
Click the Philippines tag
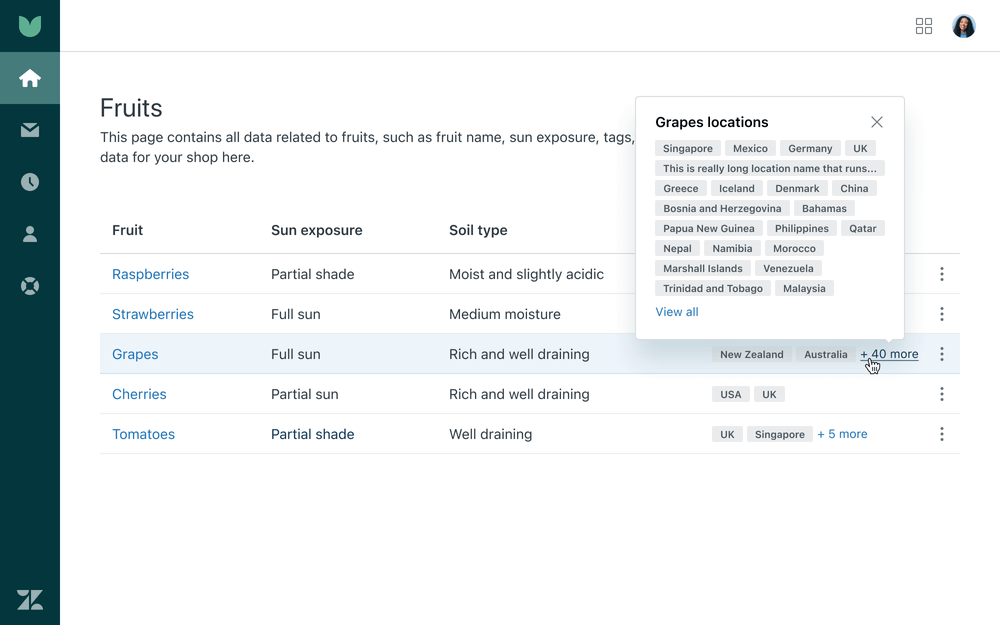[802, 228]
